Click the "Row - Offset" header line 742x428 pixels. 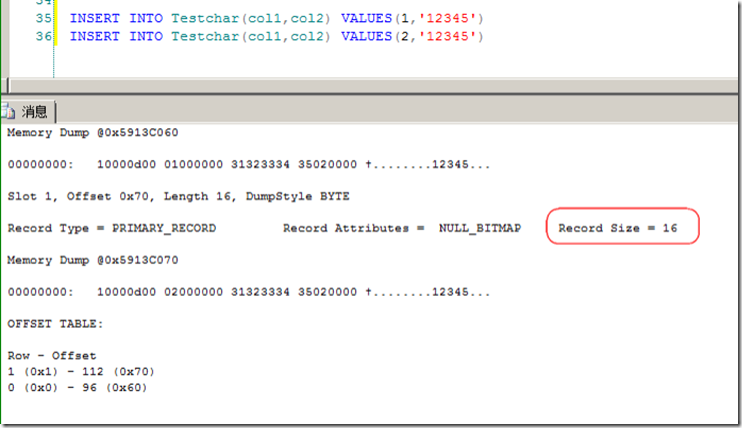click(x=52, y=356)
